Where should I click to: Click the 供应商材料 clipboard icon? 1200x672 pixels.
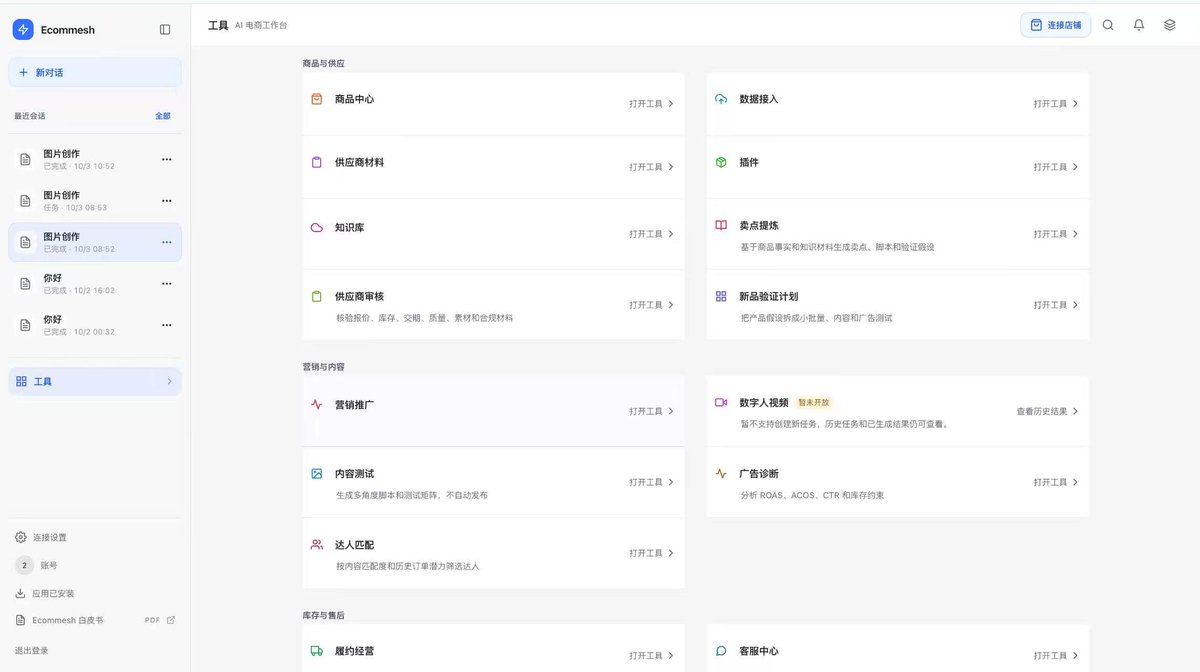tap(317, 162)
